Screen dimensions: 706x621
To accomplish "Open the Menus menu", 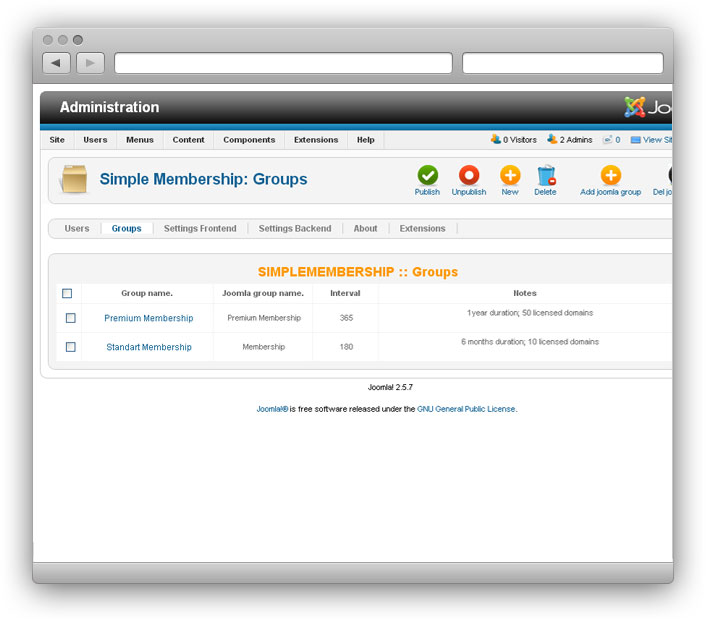I will tap(140, 140).
